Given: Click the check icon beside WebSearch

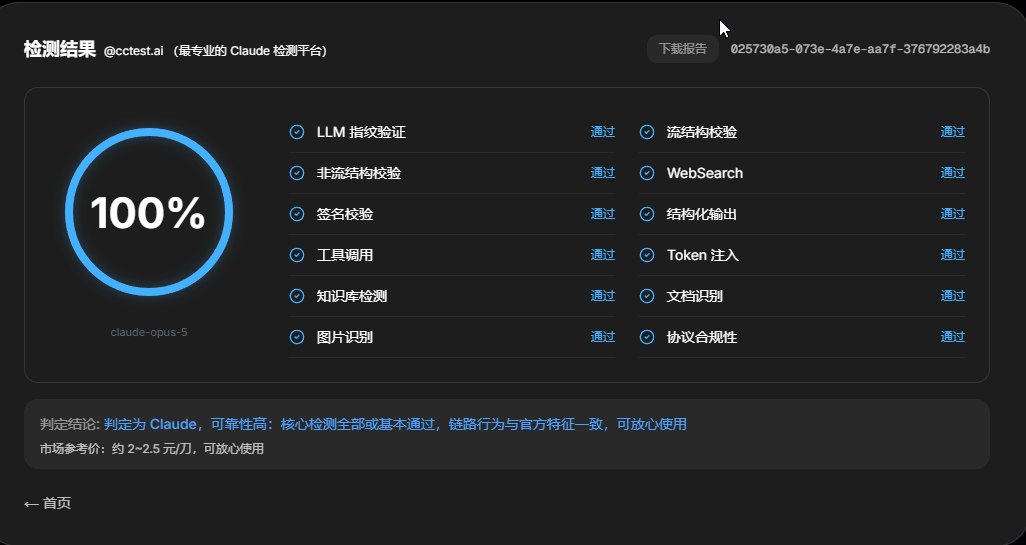Looking at the screenshot, I should click(x=646, y=173).
